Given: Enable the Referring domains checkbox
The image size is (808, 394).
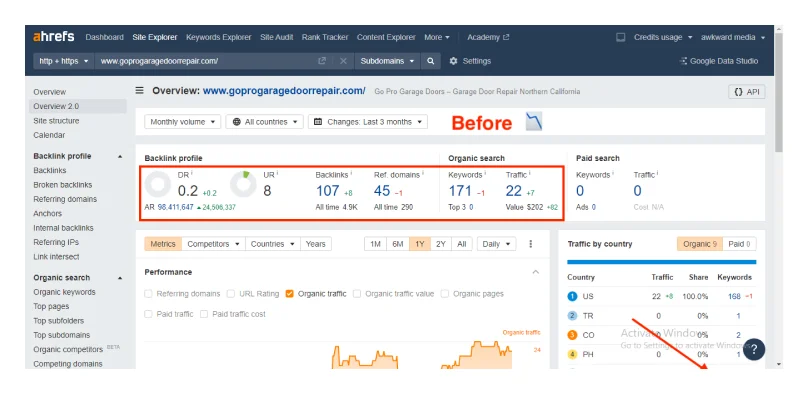Looking at the screenshot, I should point(148,294).
